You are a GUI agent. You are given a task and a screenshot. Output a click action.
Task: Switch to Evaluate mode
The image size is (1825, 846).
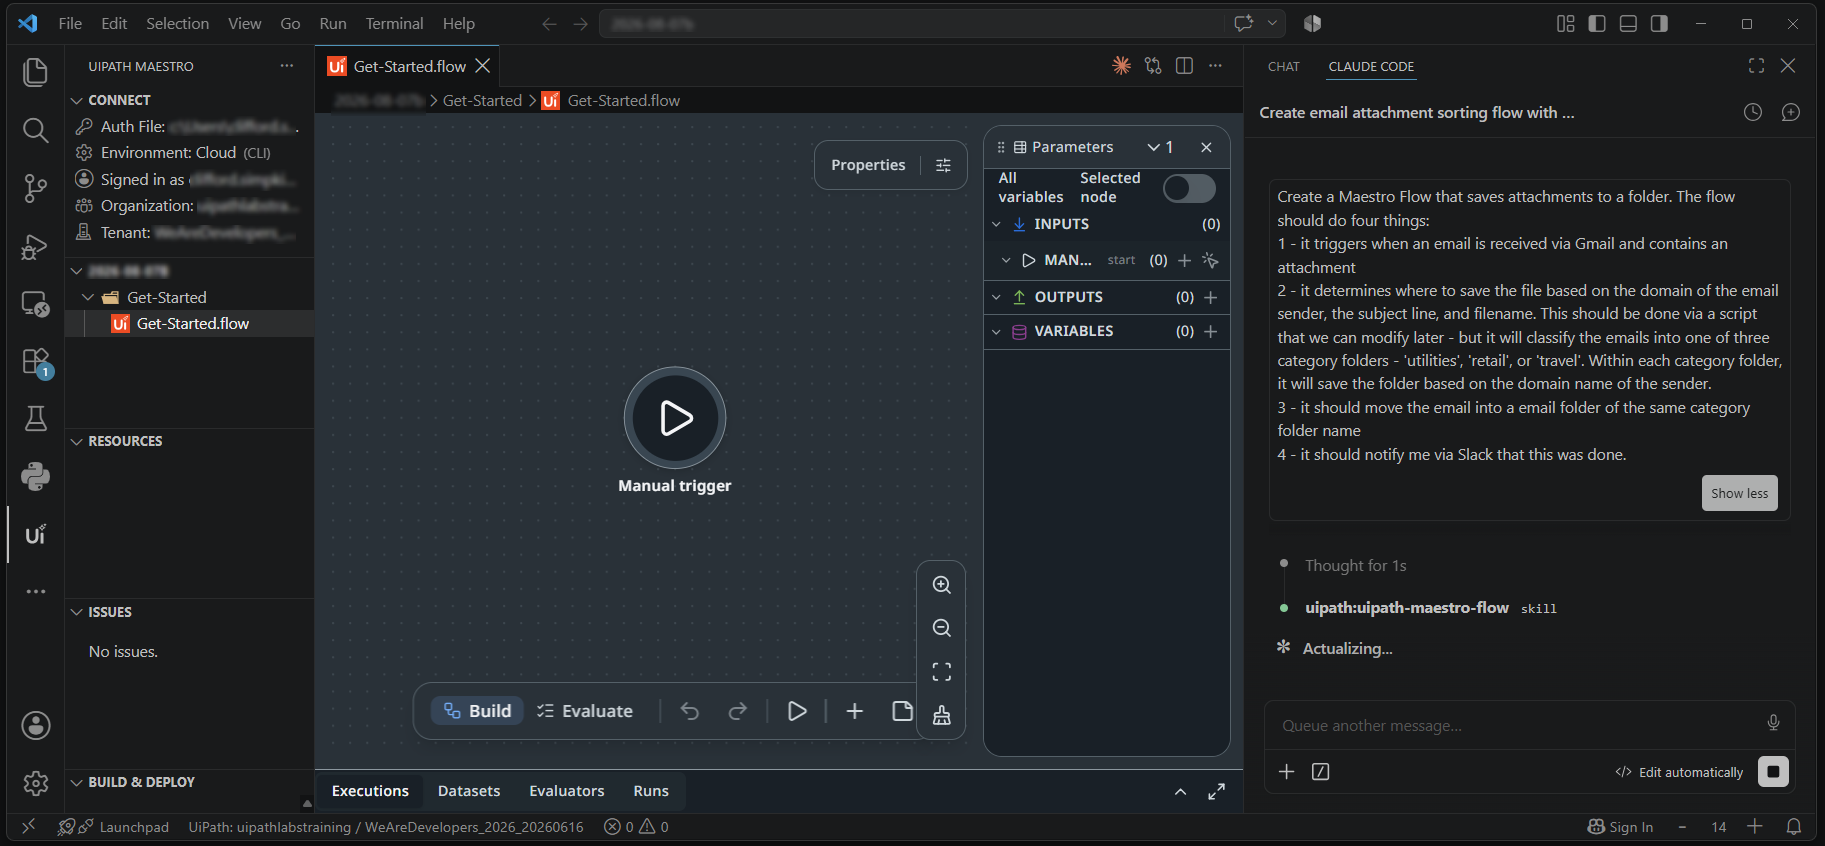(x=585, y=711)
